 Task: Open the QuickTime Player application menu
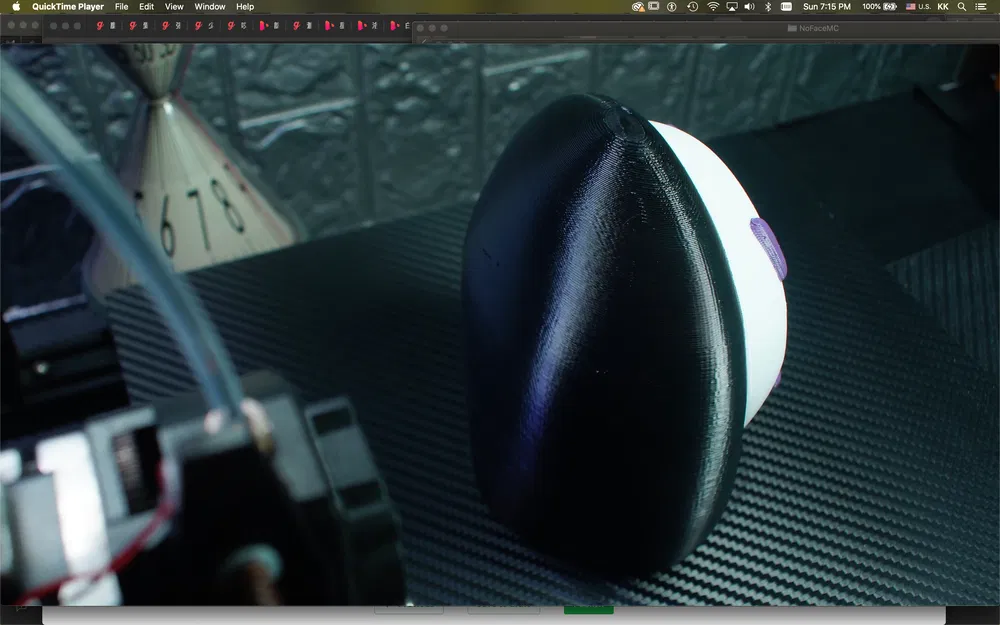point(68,6)
